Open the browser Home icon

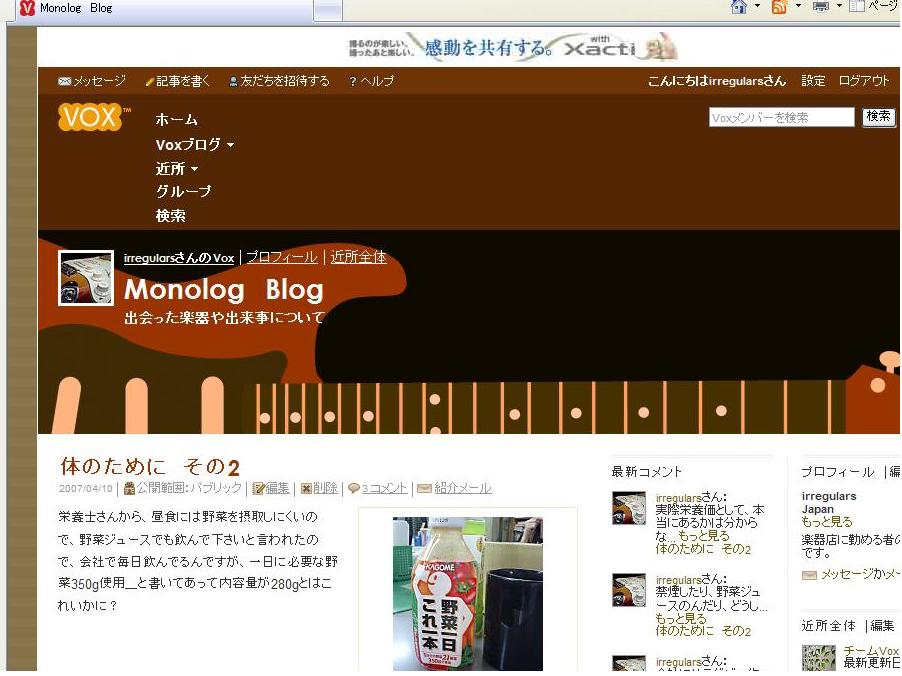click(x=739, y=7)
